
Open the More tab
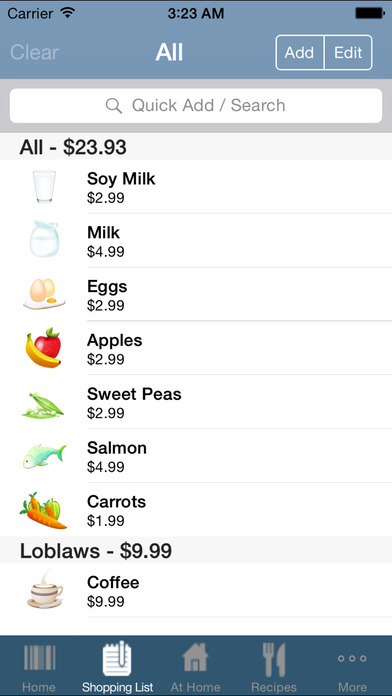coord(352,666)
